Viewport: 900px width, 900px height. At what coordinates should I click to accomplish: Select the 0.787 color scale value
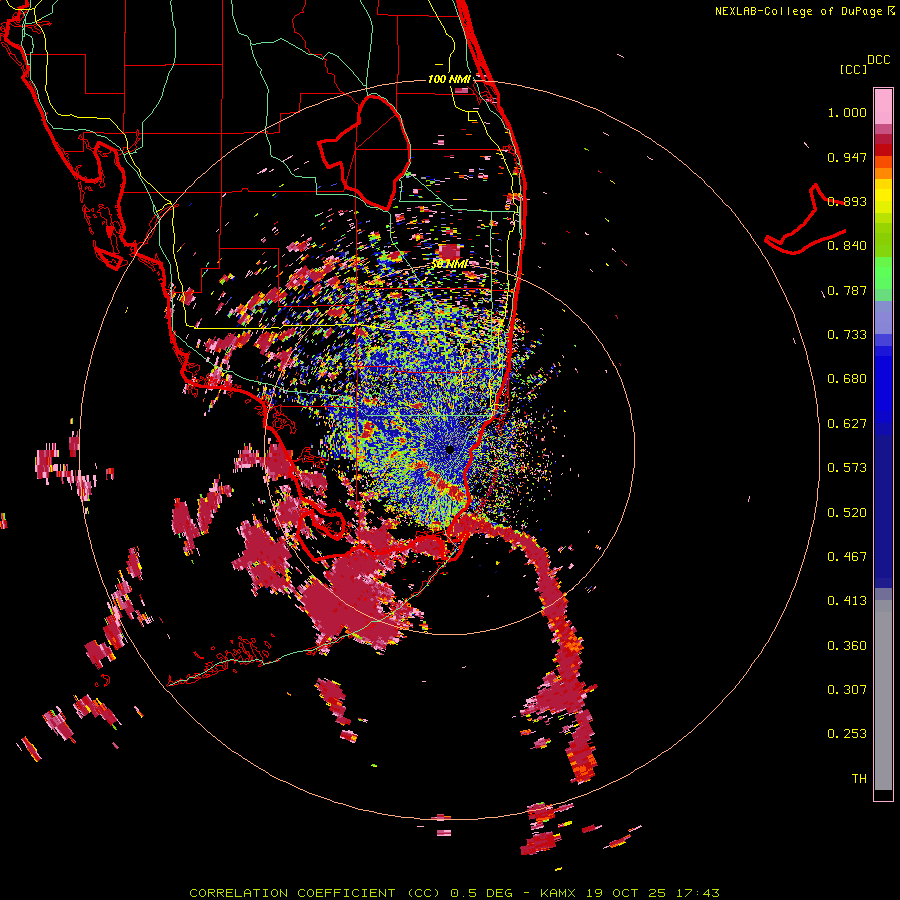(847, 290)
